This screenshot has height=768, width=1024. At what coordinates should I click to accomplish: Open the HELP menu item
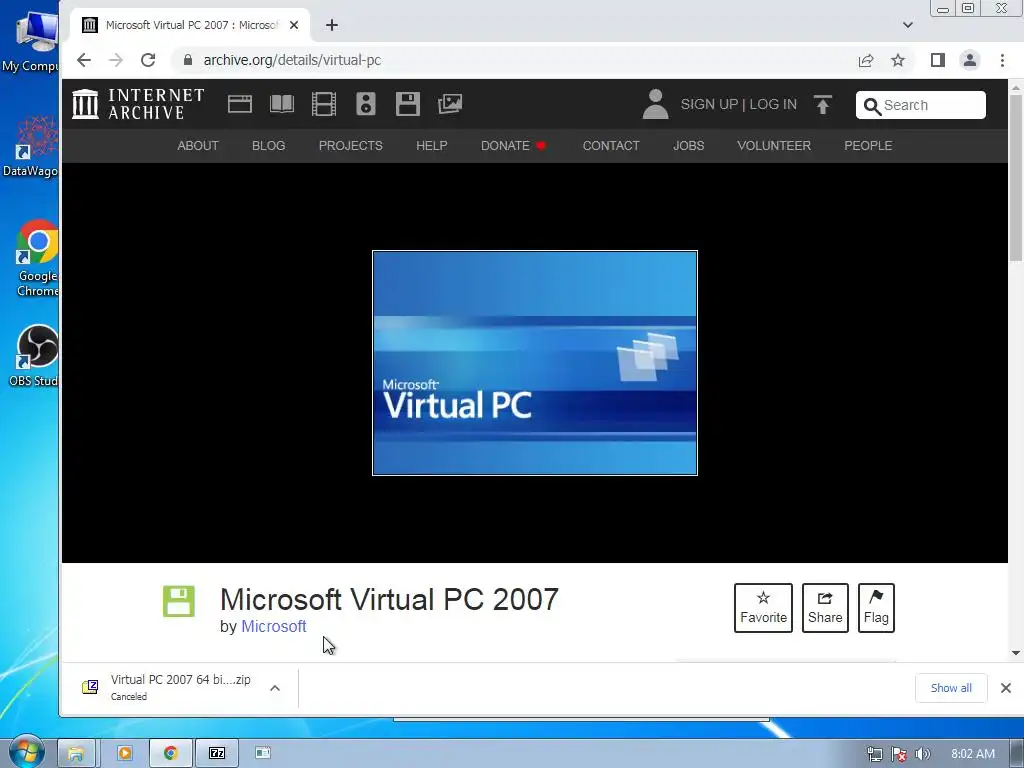pos(432,146)
